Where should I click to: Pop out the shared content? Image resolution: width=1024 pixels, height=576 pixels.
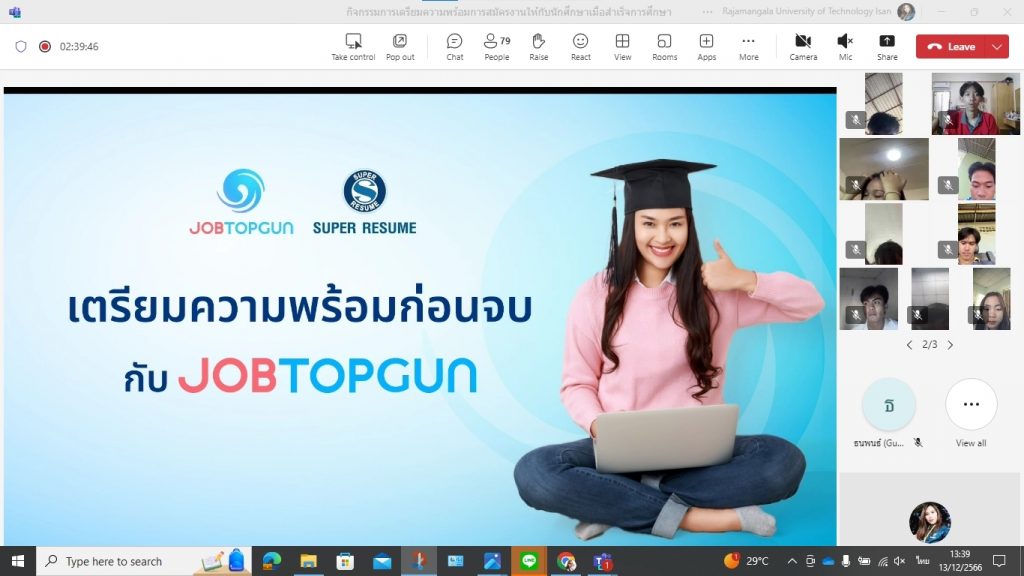[400, 46]
